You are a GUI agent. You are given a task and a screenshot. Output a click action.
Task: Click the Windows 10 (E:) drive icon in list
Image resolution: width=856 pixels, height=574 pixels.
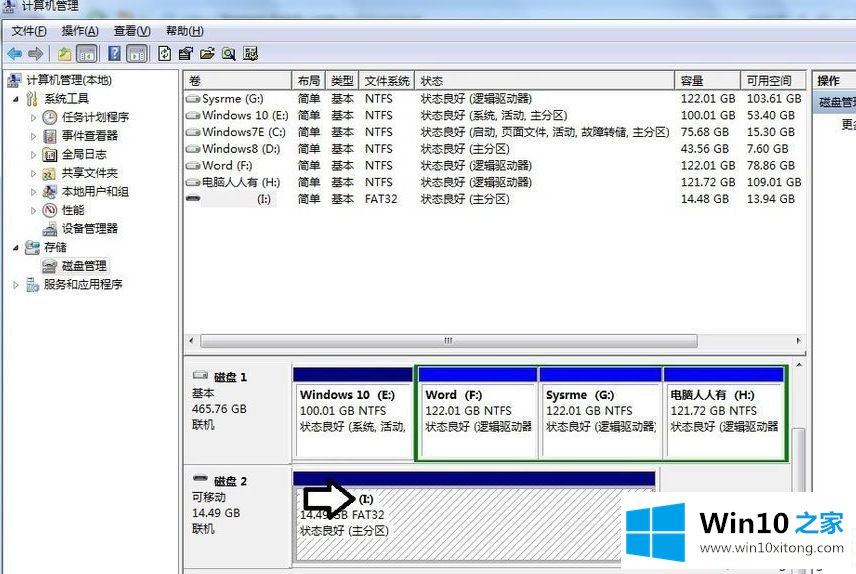tap(193, 116)
